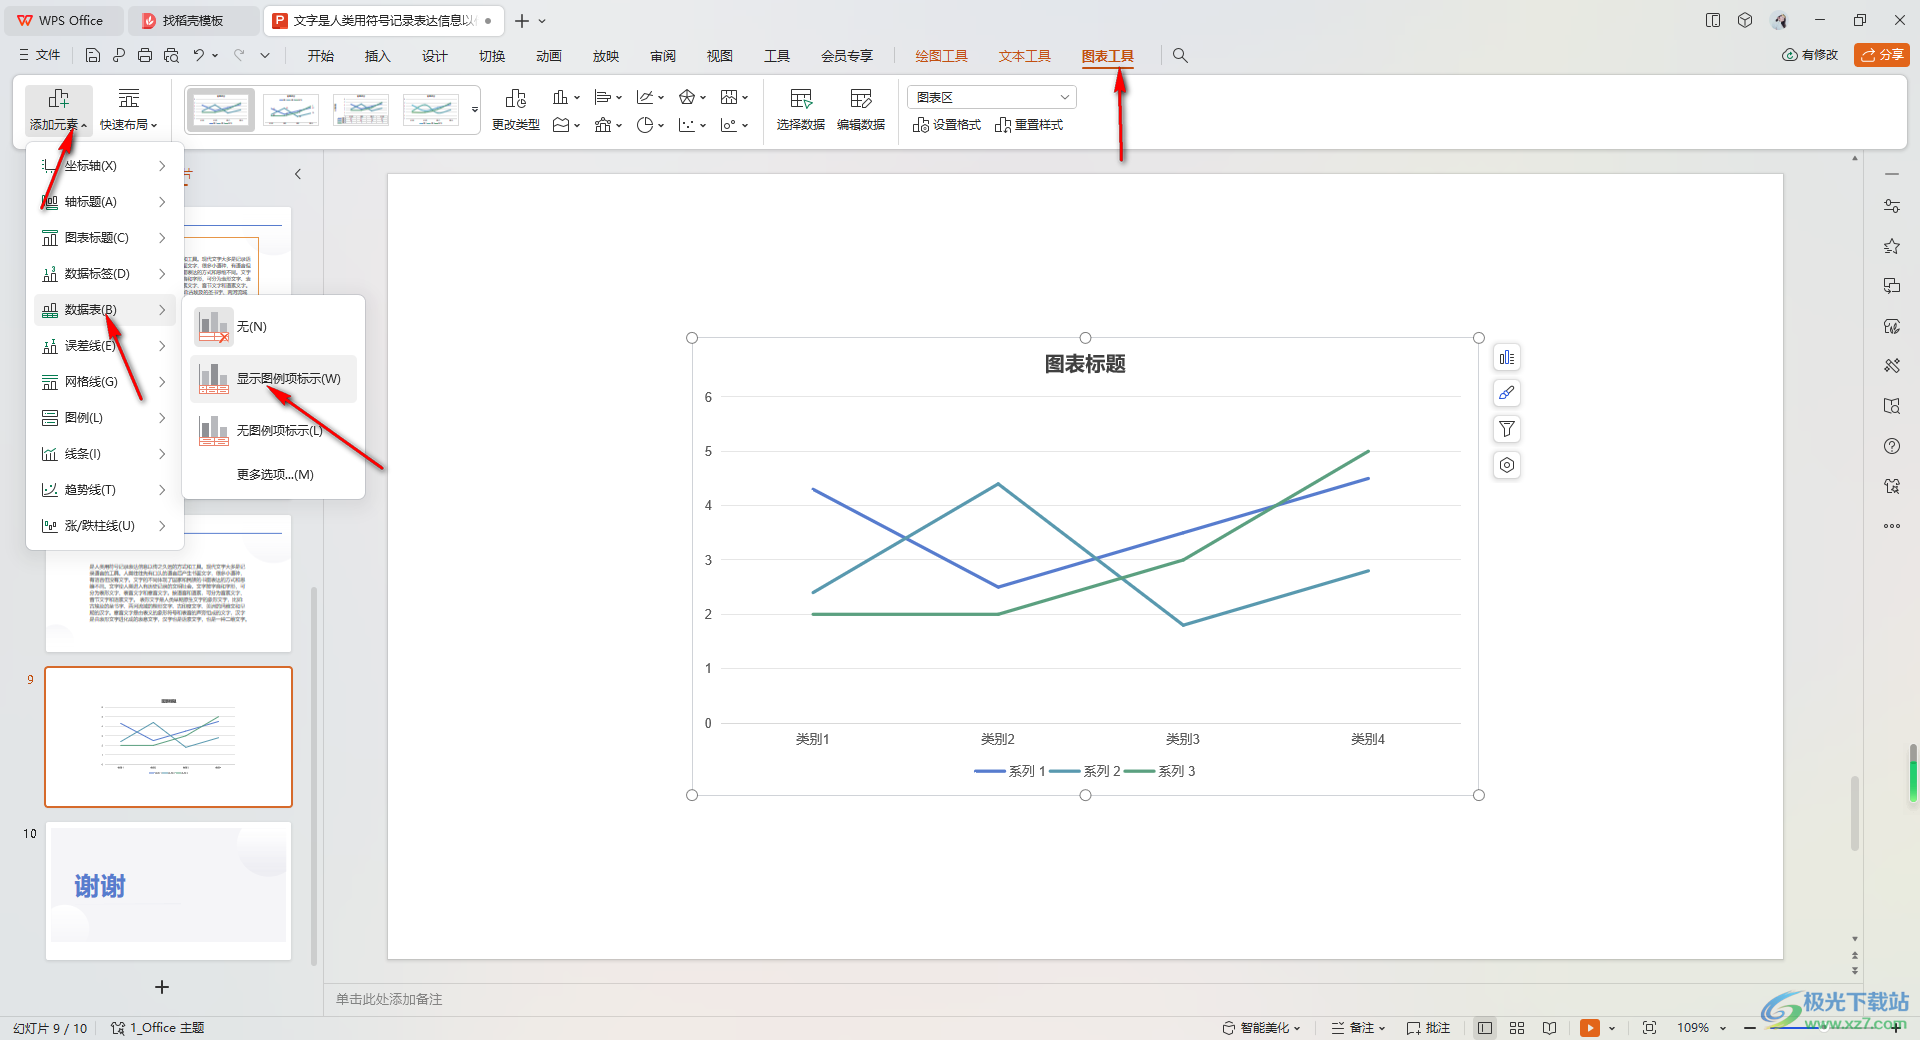Open the Legend (图例) submenu

[x=105, y=418]
